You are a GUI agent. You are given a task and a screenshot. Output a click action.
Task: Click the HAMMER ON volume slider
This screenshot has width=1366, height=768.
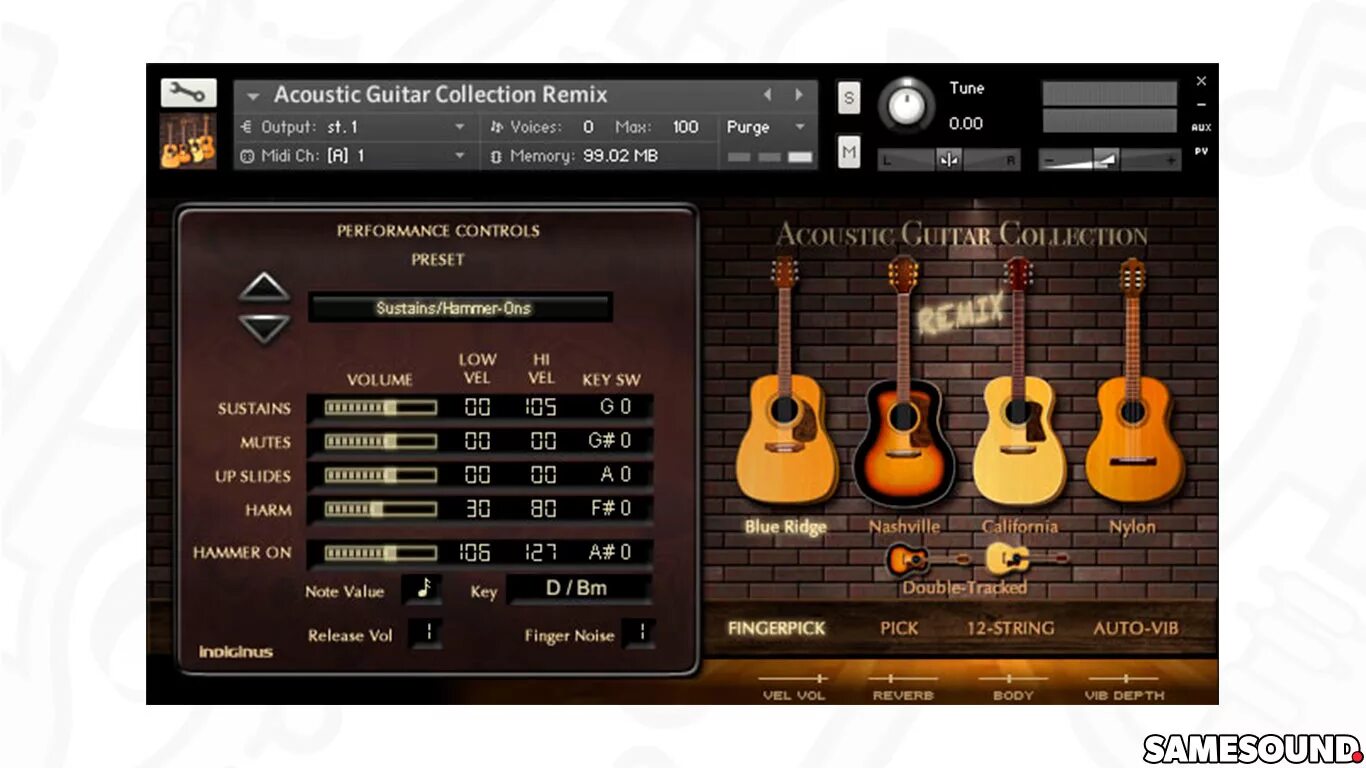pos(380,553)
